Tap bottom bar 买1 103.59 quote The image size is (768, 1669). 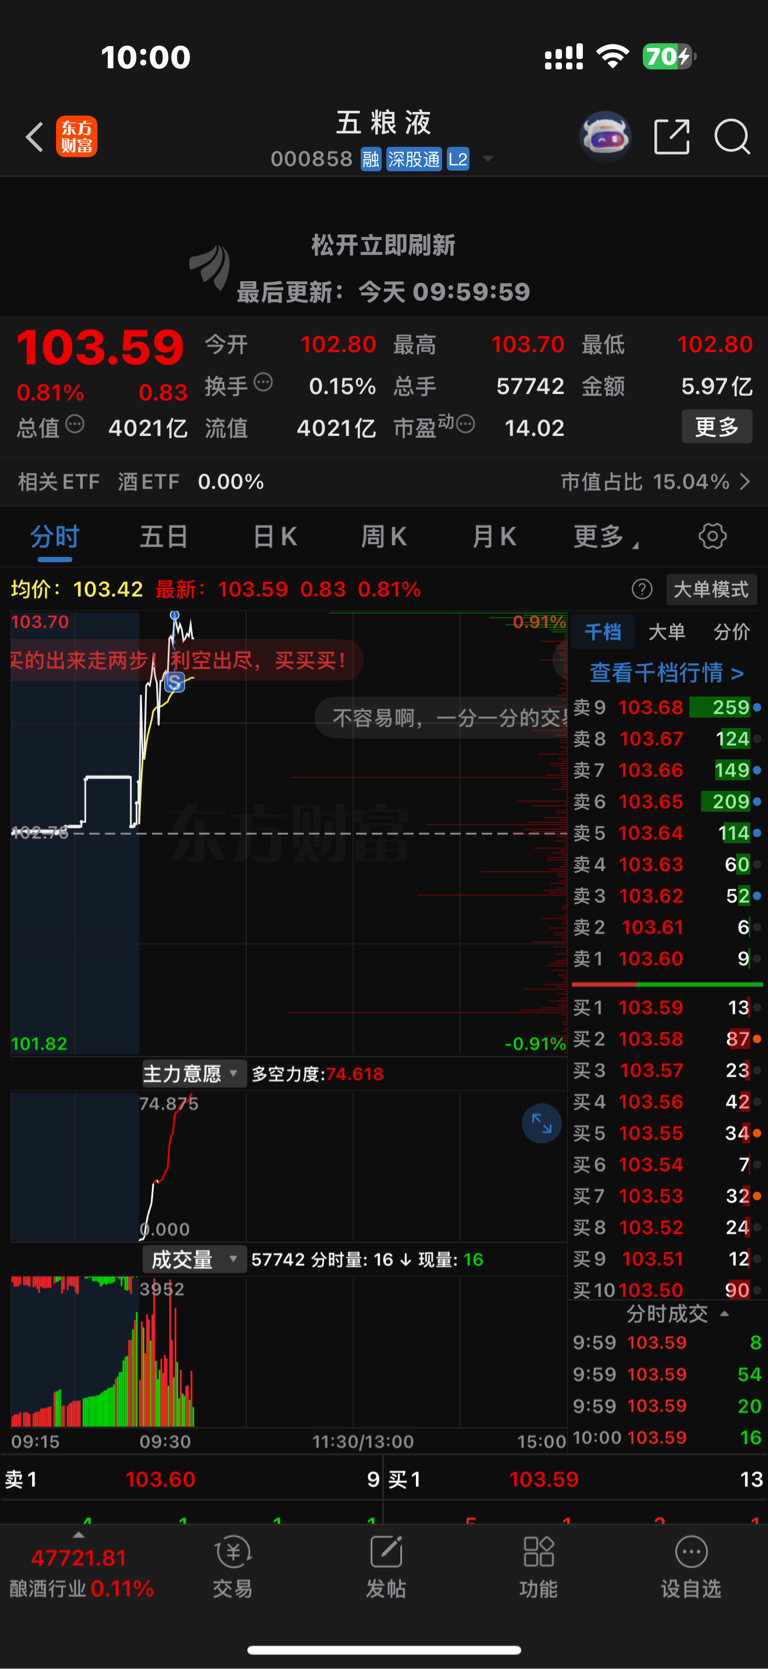coord(576,1480)
